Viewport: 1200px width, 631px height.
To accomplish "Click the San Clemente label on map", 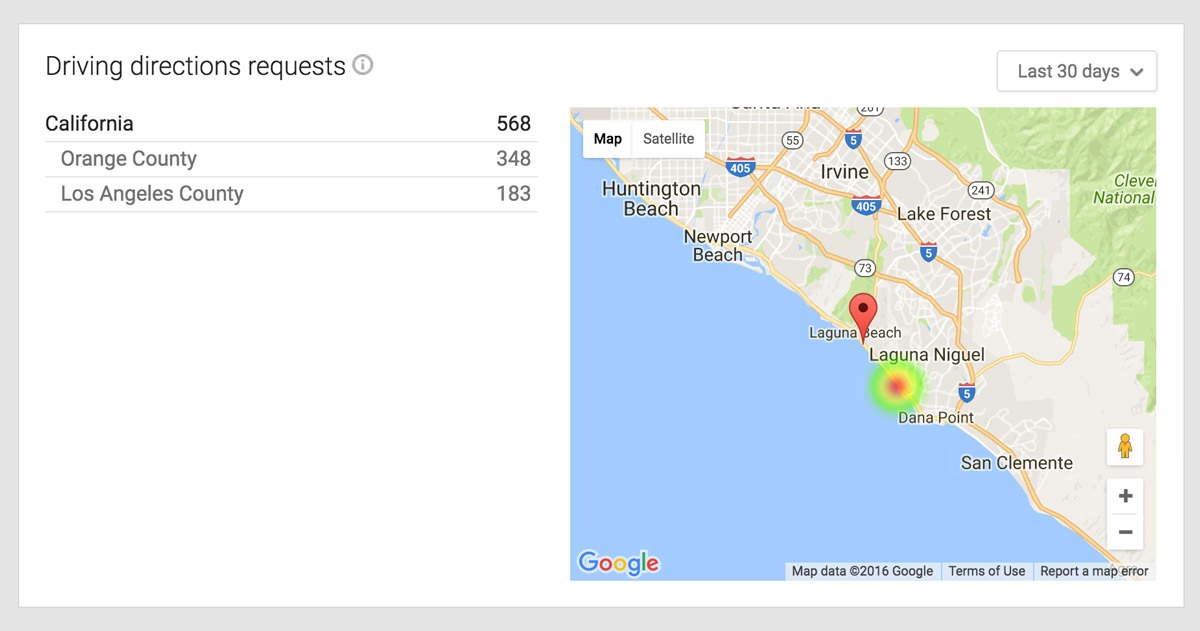I will (x=1016, y=463).
